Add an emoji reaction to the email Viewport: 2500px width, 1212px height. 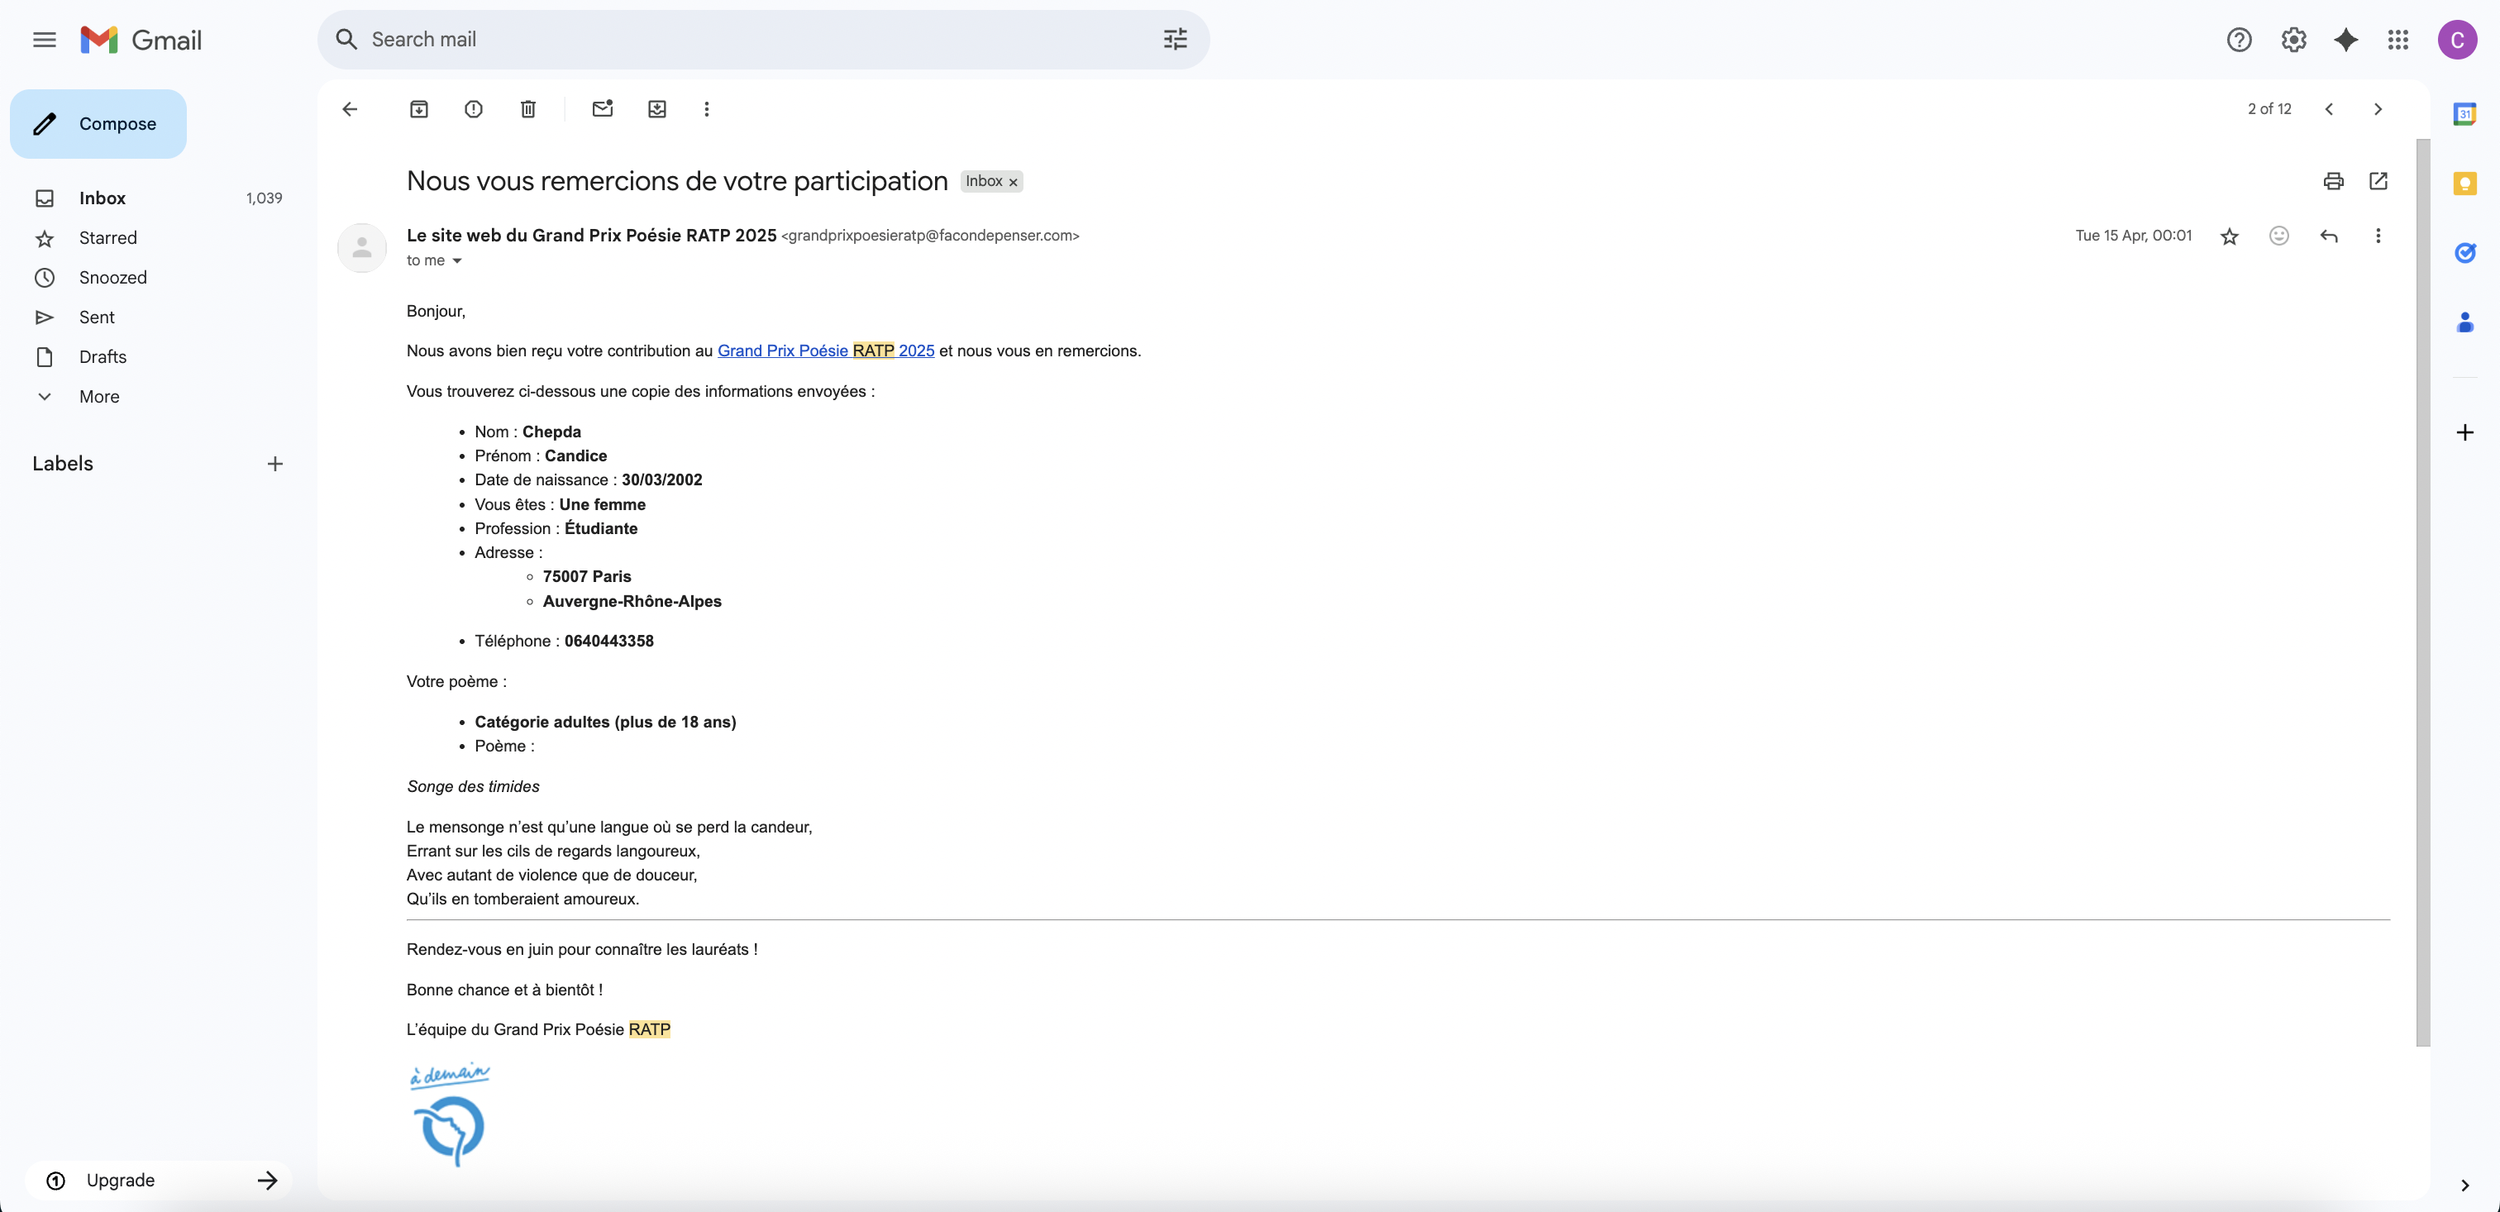pyautogui.click(x=2278, y=236)
